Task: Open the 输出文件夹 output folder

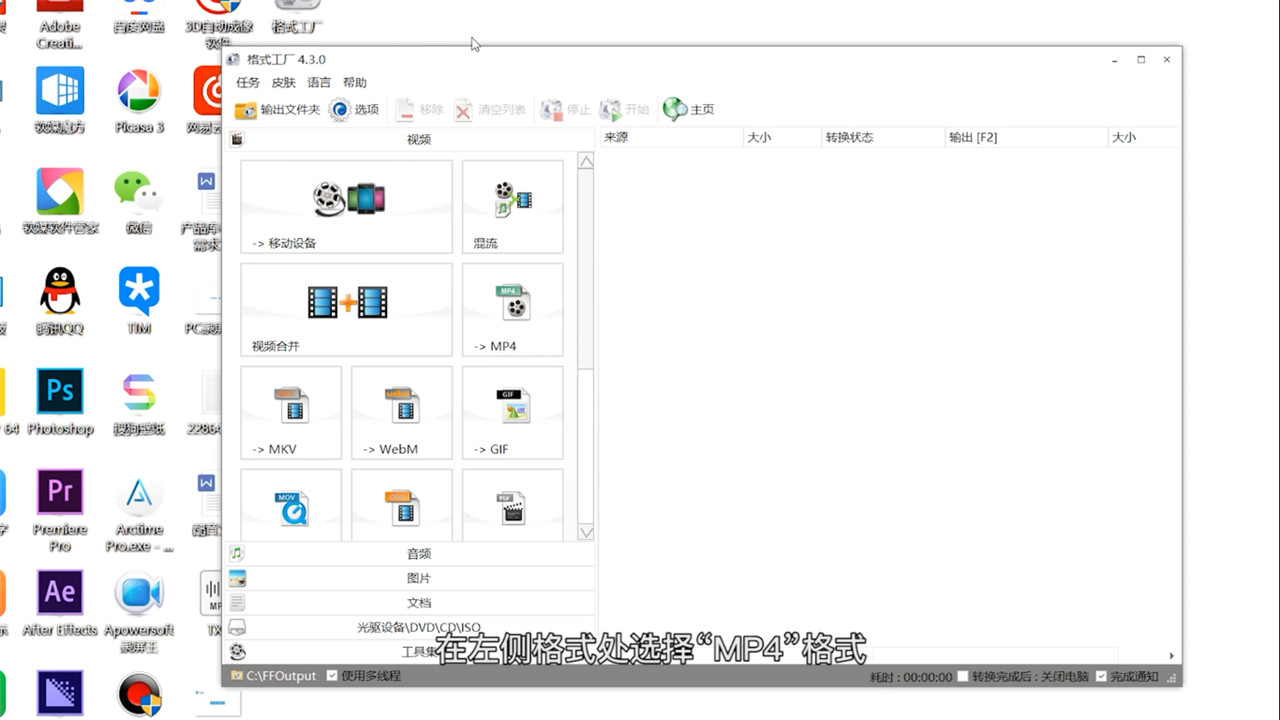Action: [277, 110]
